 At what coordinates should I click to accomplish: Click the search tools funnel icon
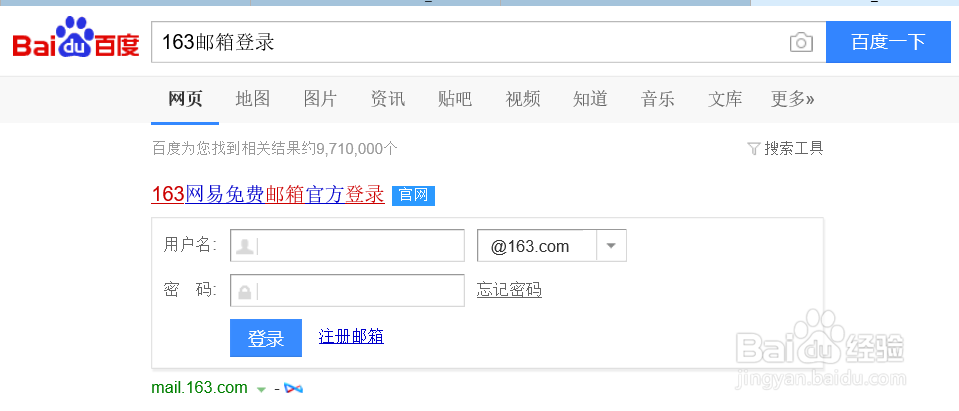coord(754,148)
